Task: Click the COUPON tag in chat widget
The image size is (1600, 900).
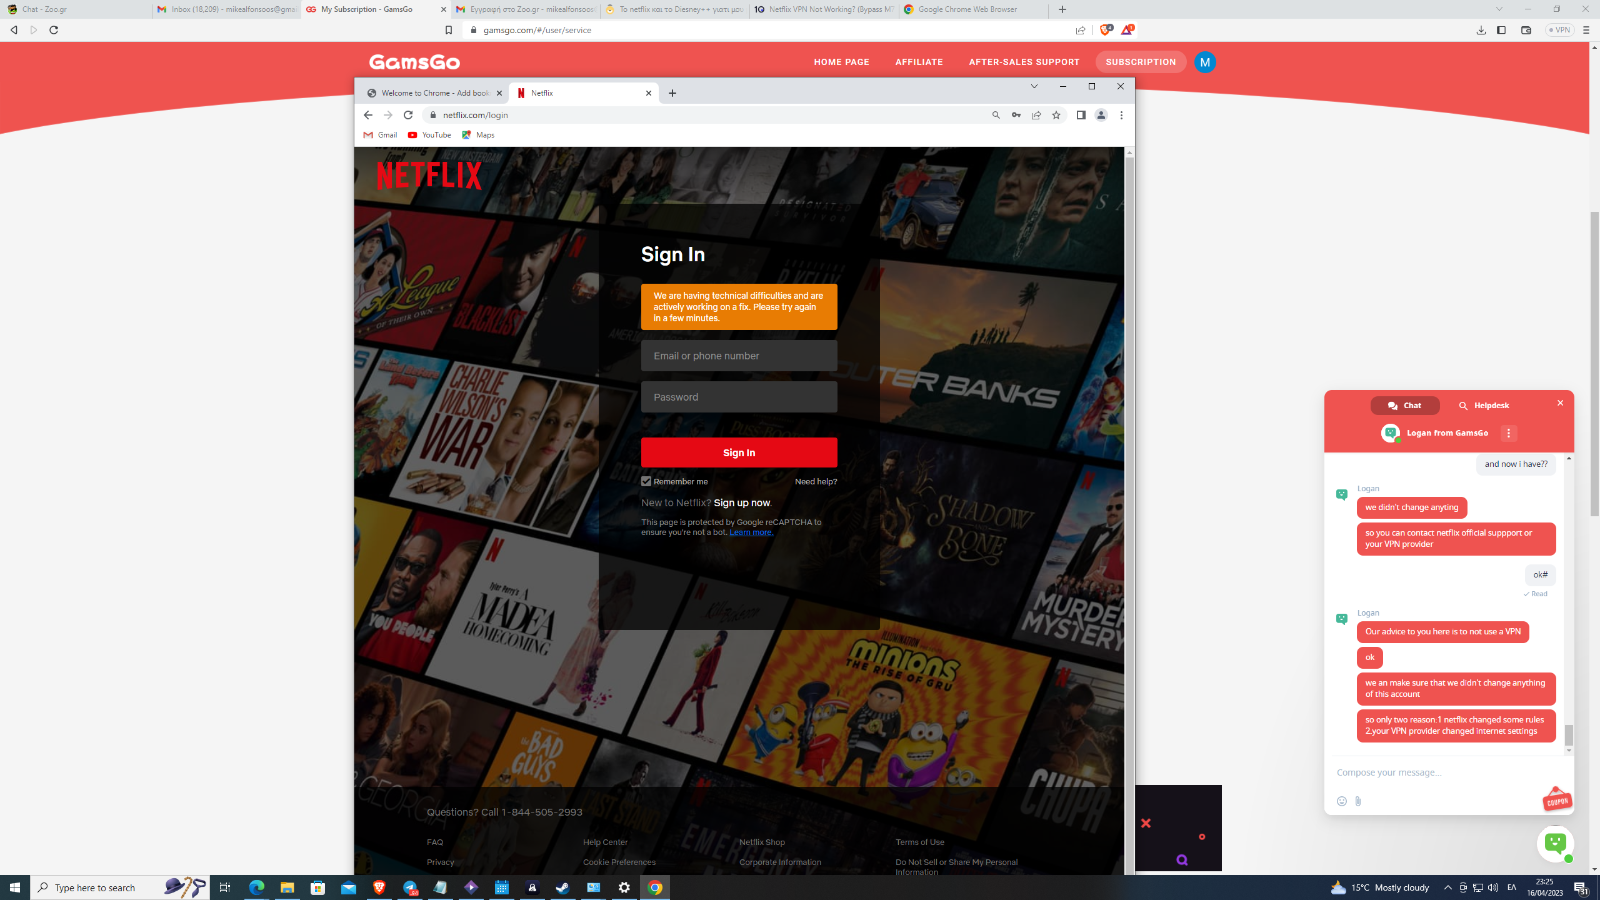Action: [1557, 800]
